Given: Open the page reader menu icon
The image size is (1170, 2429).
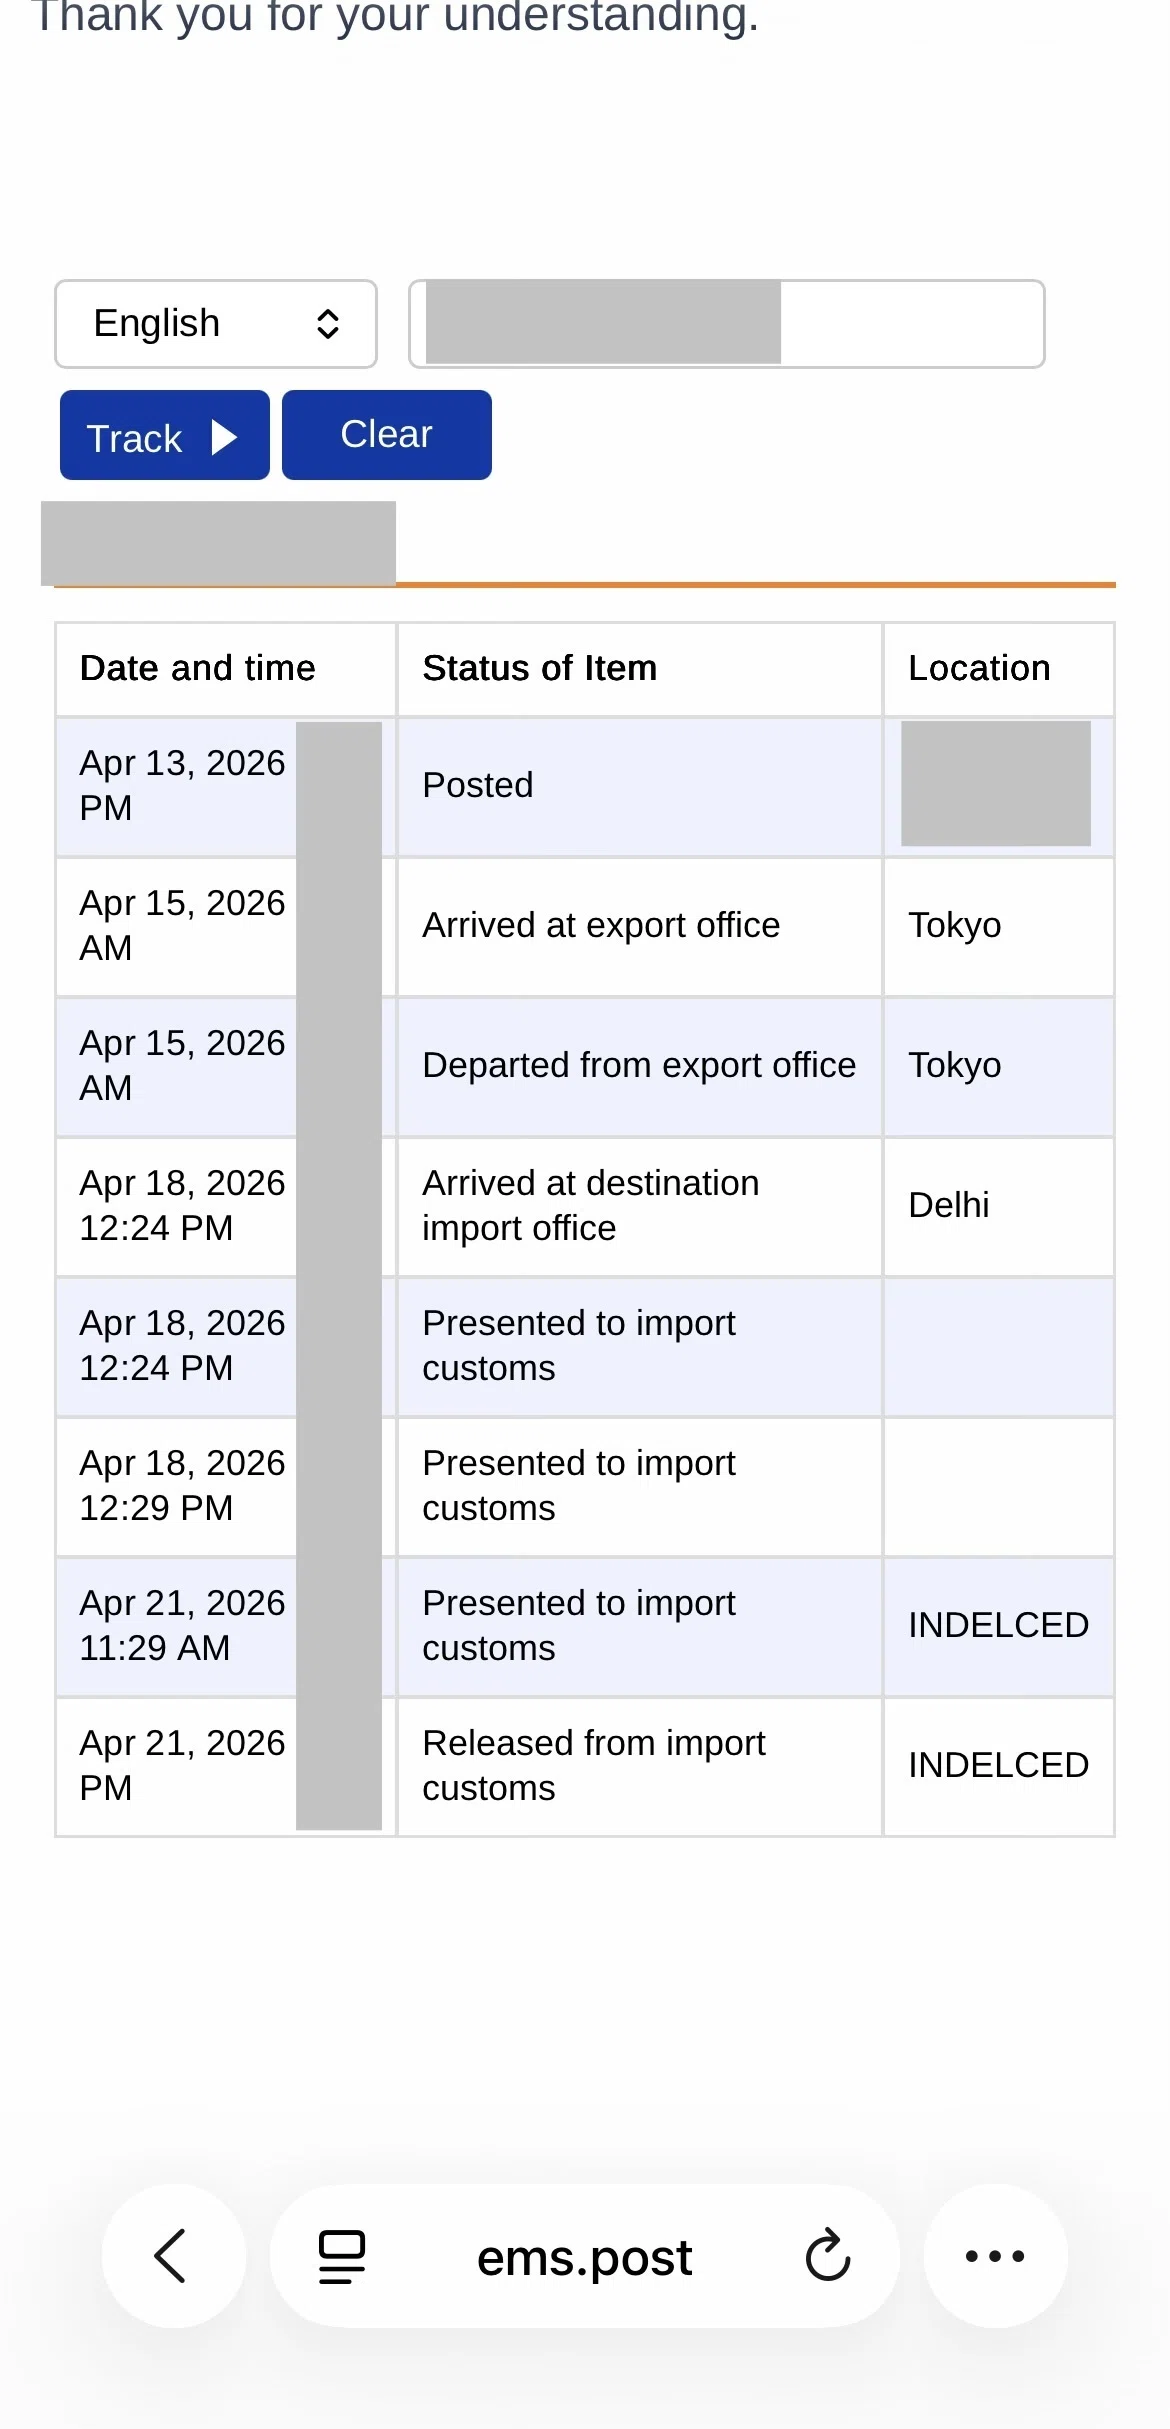Looking at the screenshot, I should [342, 2257].
